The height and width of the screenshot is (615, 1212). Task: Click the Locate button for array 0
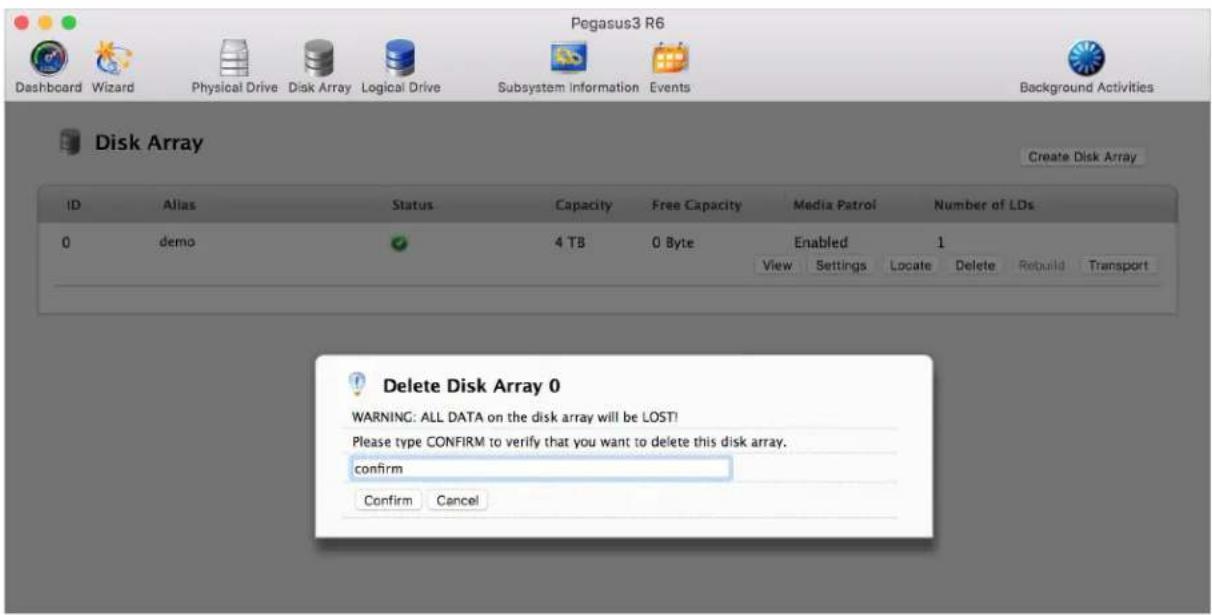click(910, 266)
